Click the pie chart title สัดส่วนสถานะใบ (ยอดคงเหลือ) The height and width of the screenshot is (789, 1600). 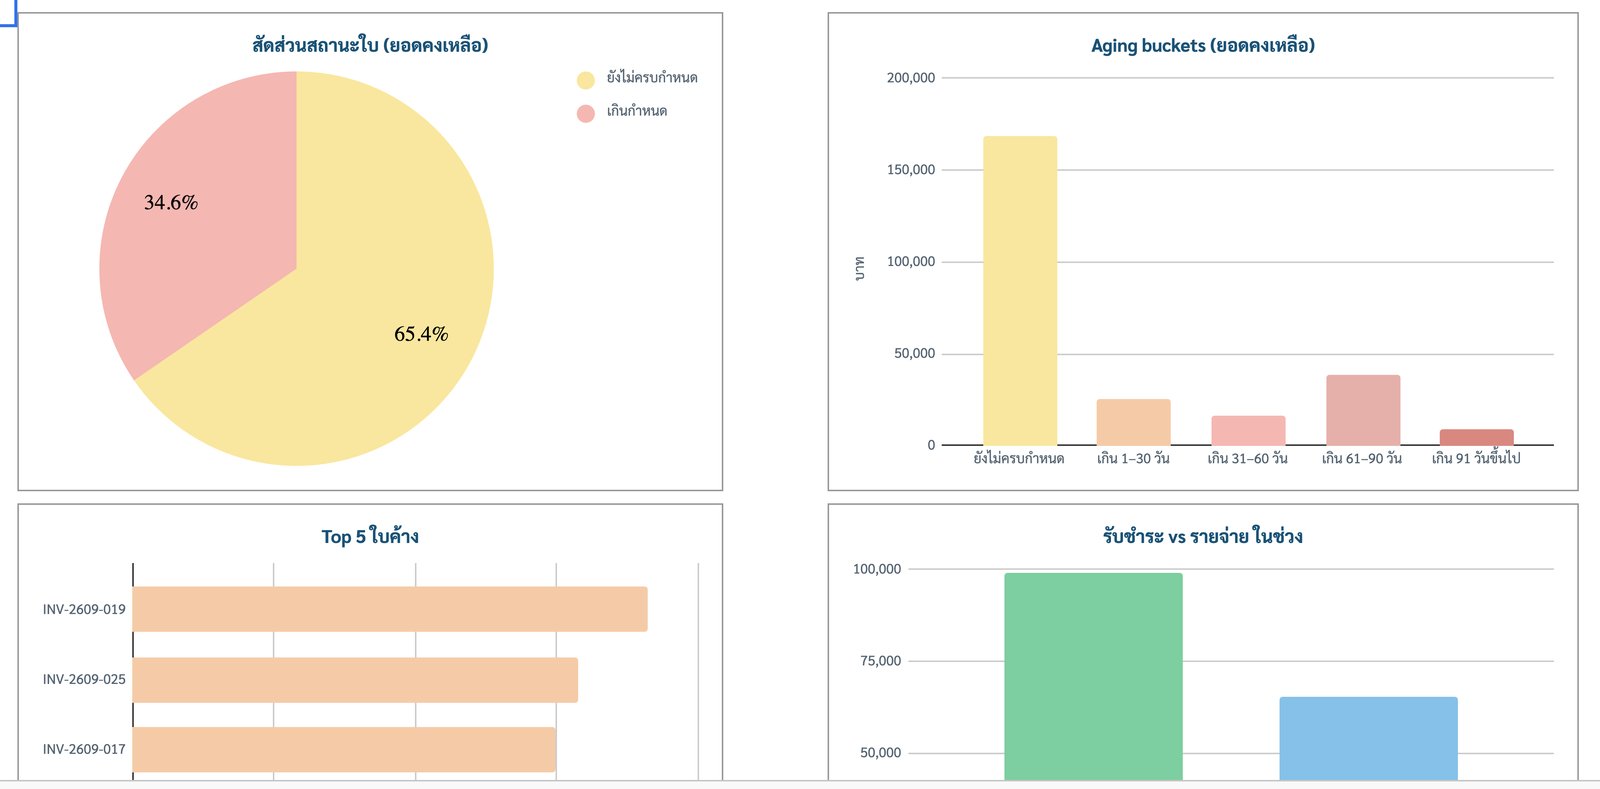370,45
